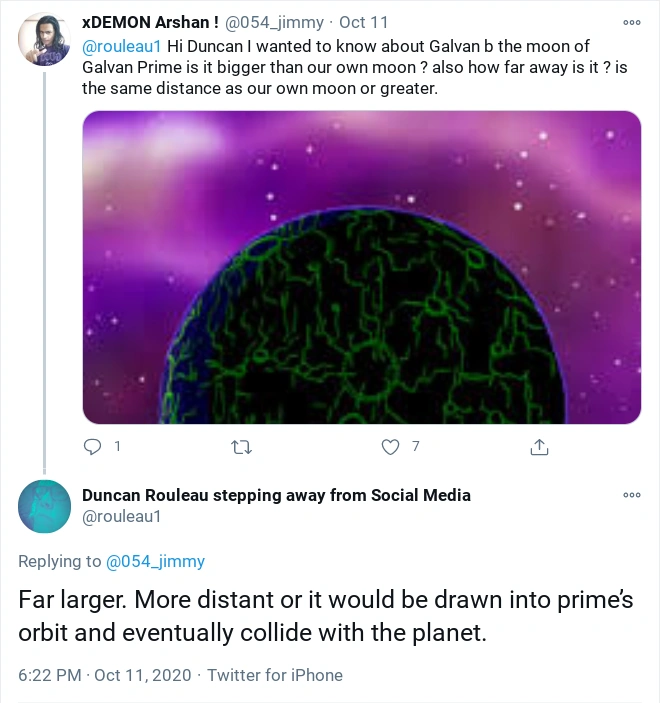The image size is (660, 703).
Task: Open Duncan Rouleau's profile avatar
Action: tap(43, 507)
